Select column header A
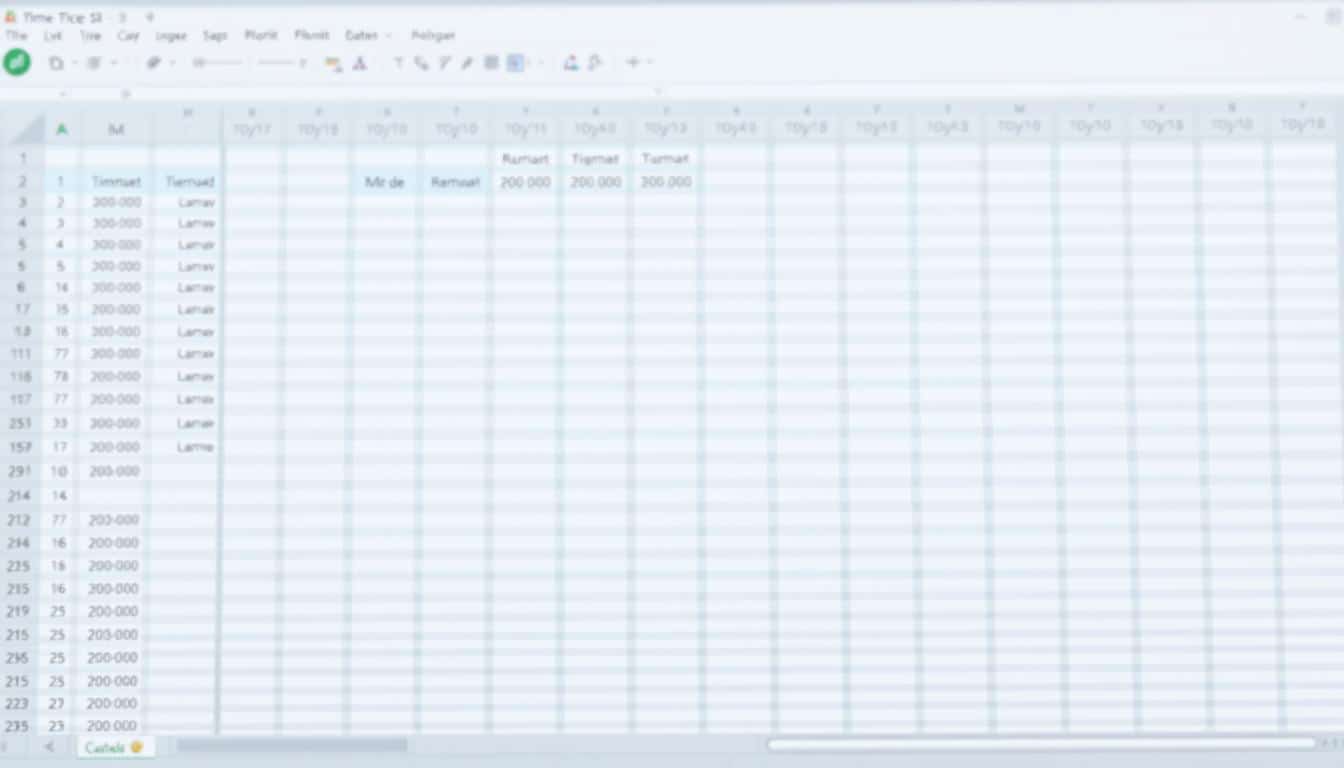This screenshot has height=768, width=1344. pos(62,128)
